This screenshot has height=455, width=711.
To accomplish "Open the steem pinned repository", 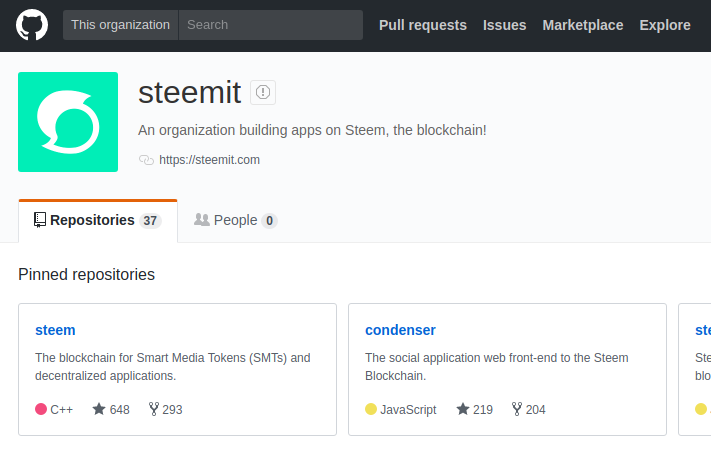I will click(55, 330).
